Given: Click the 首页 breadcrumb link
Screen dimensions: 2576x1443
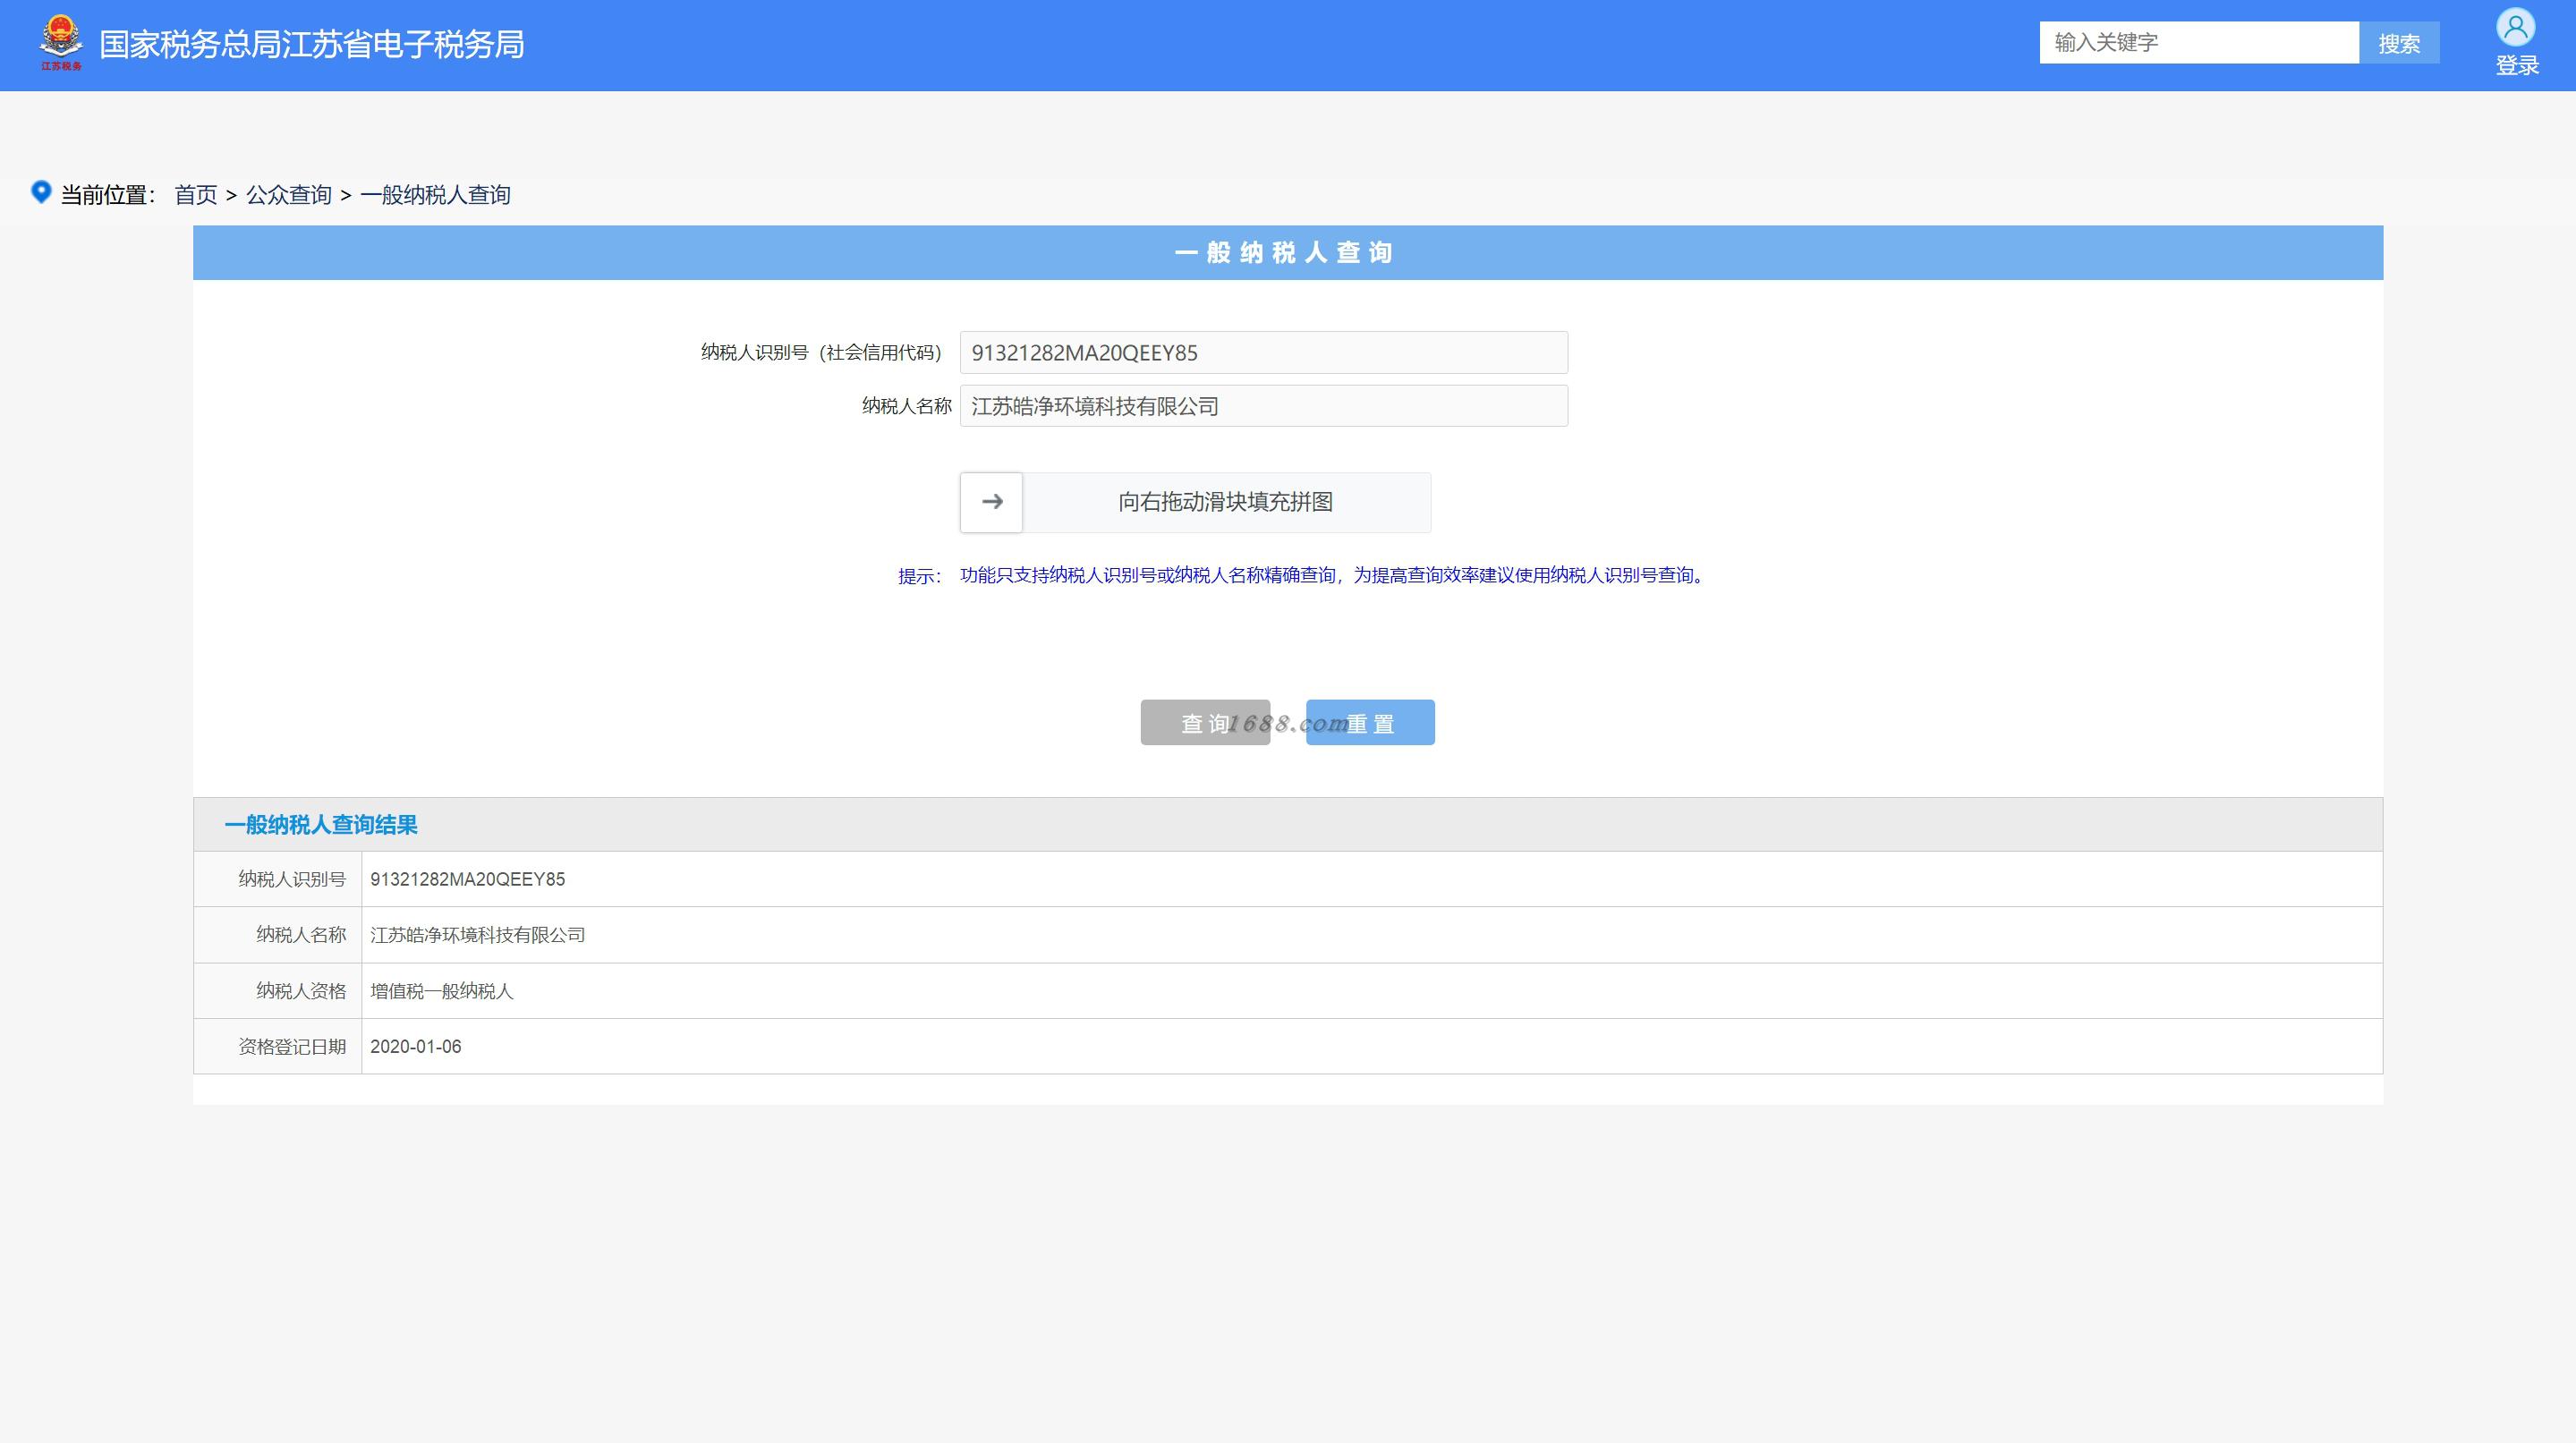Looking at the screenshot, I should point(196,195).
